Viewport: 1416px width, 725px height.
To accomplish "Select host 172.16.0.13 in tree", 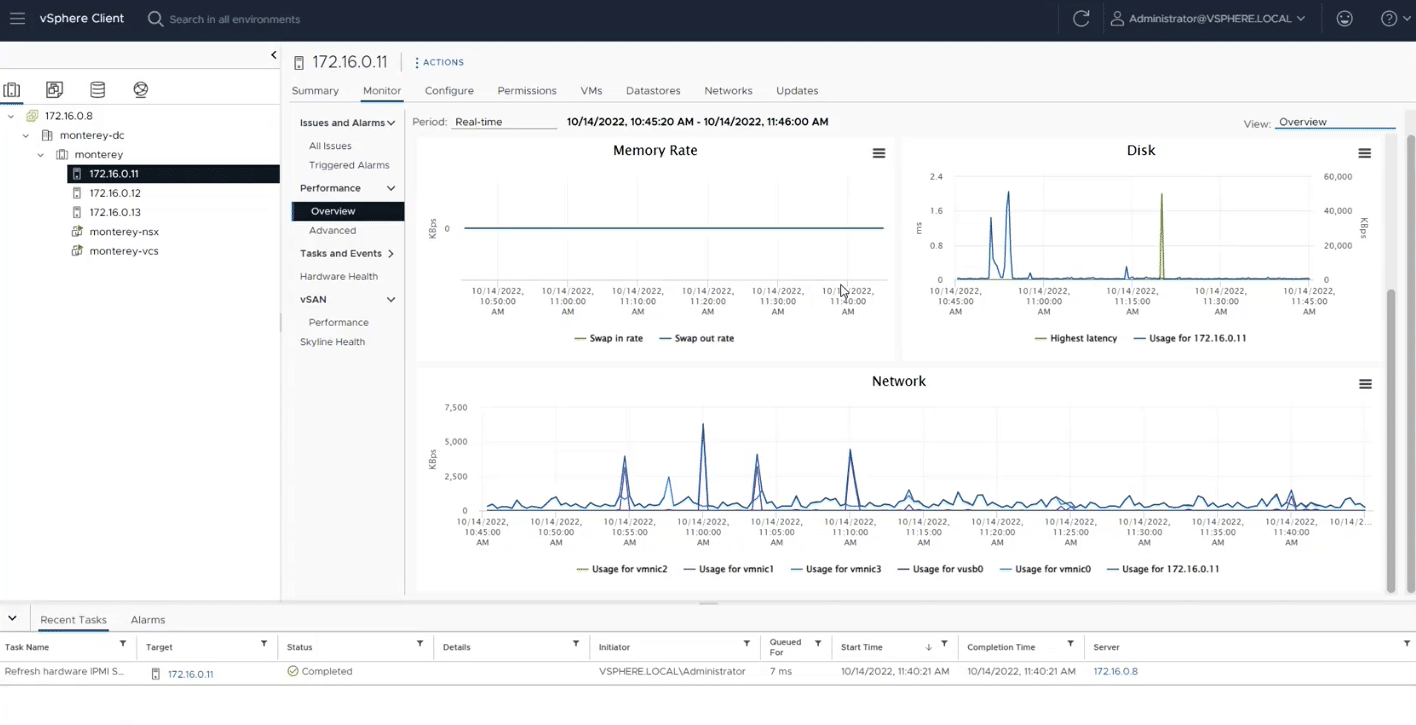I will (x=115, y=212).
